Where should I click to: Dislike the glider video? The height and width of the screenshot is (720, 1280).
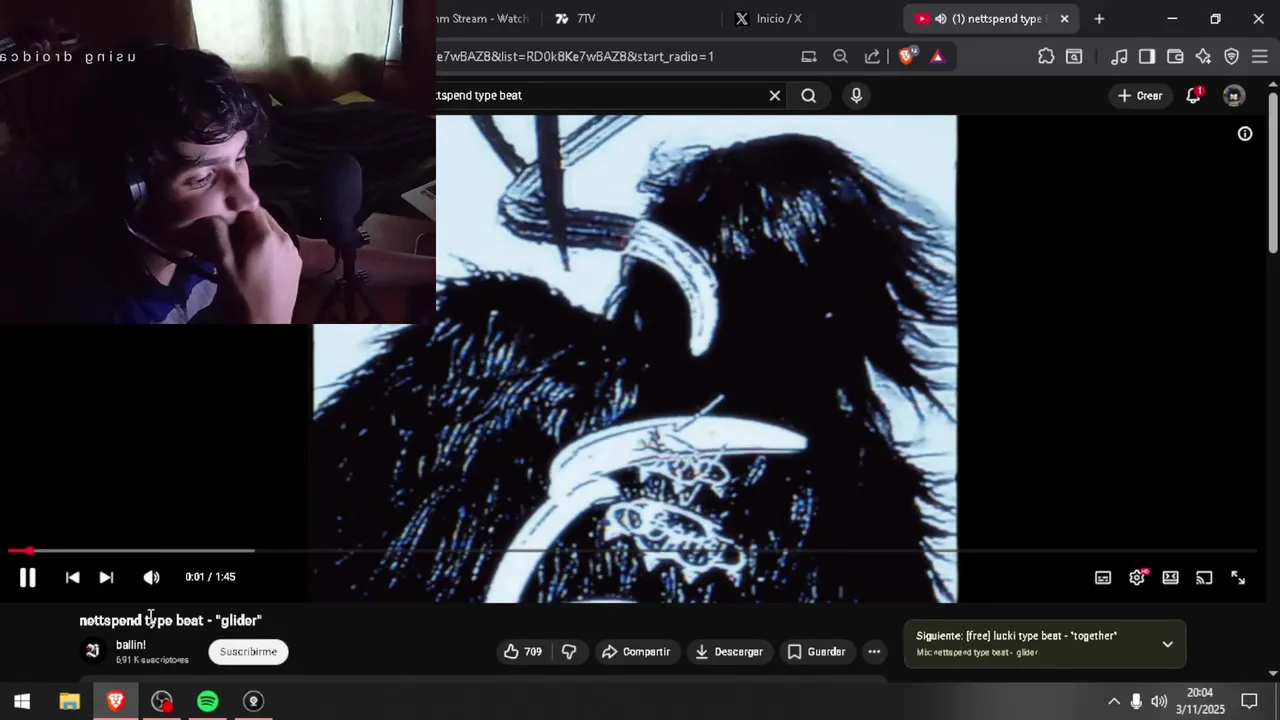(x=569, y=652)
